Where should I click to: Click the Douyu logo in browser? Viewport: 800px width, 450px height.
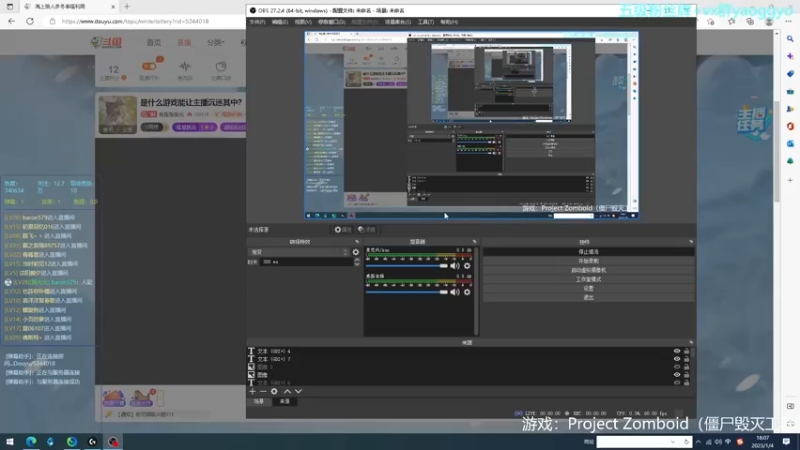tap(106, 43)
